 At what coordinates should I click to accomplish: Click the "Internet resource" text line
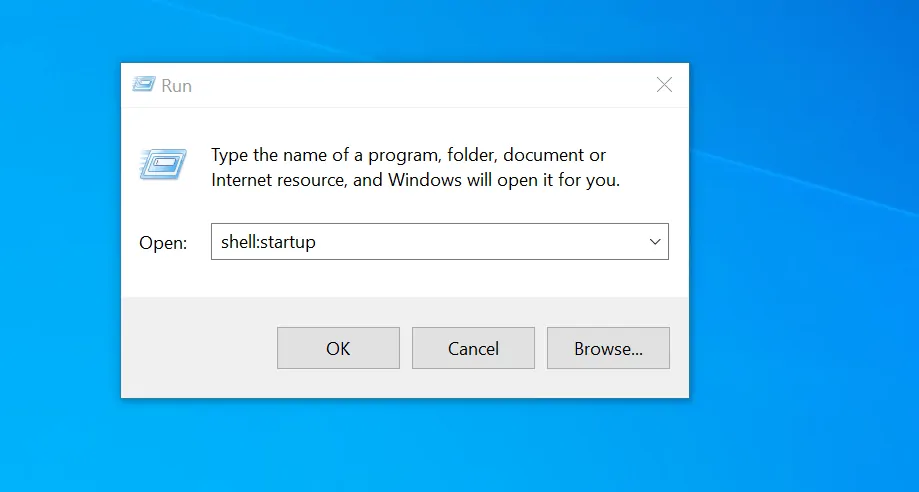tap(277, 181)
